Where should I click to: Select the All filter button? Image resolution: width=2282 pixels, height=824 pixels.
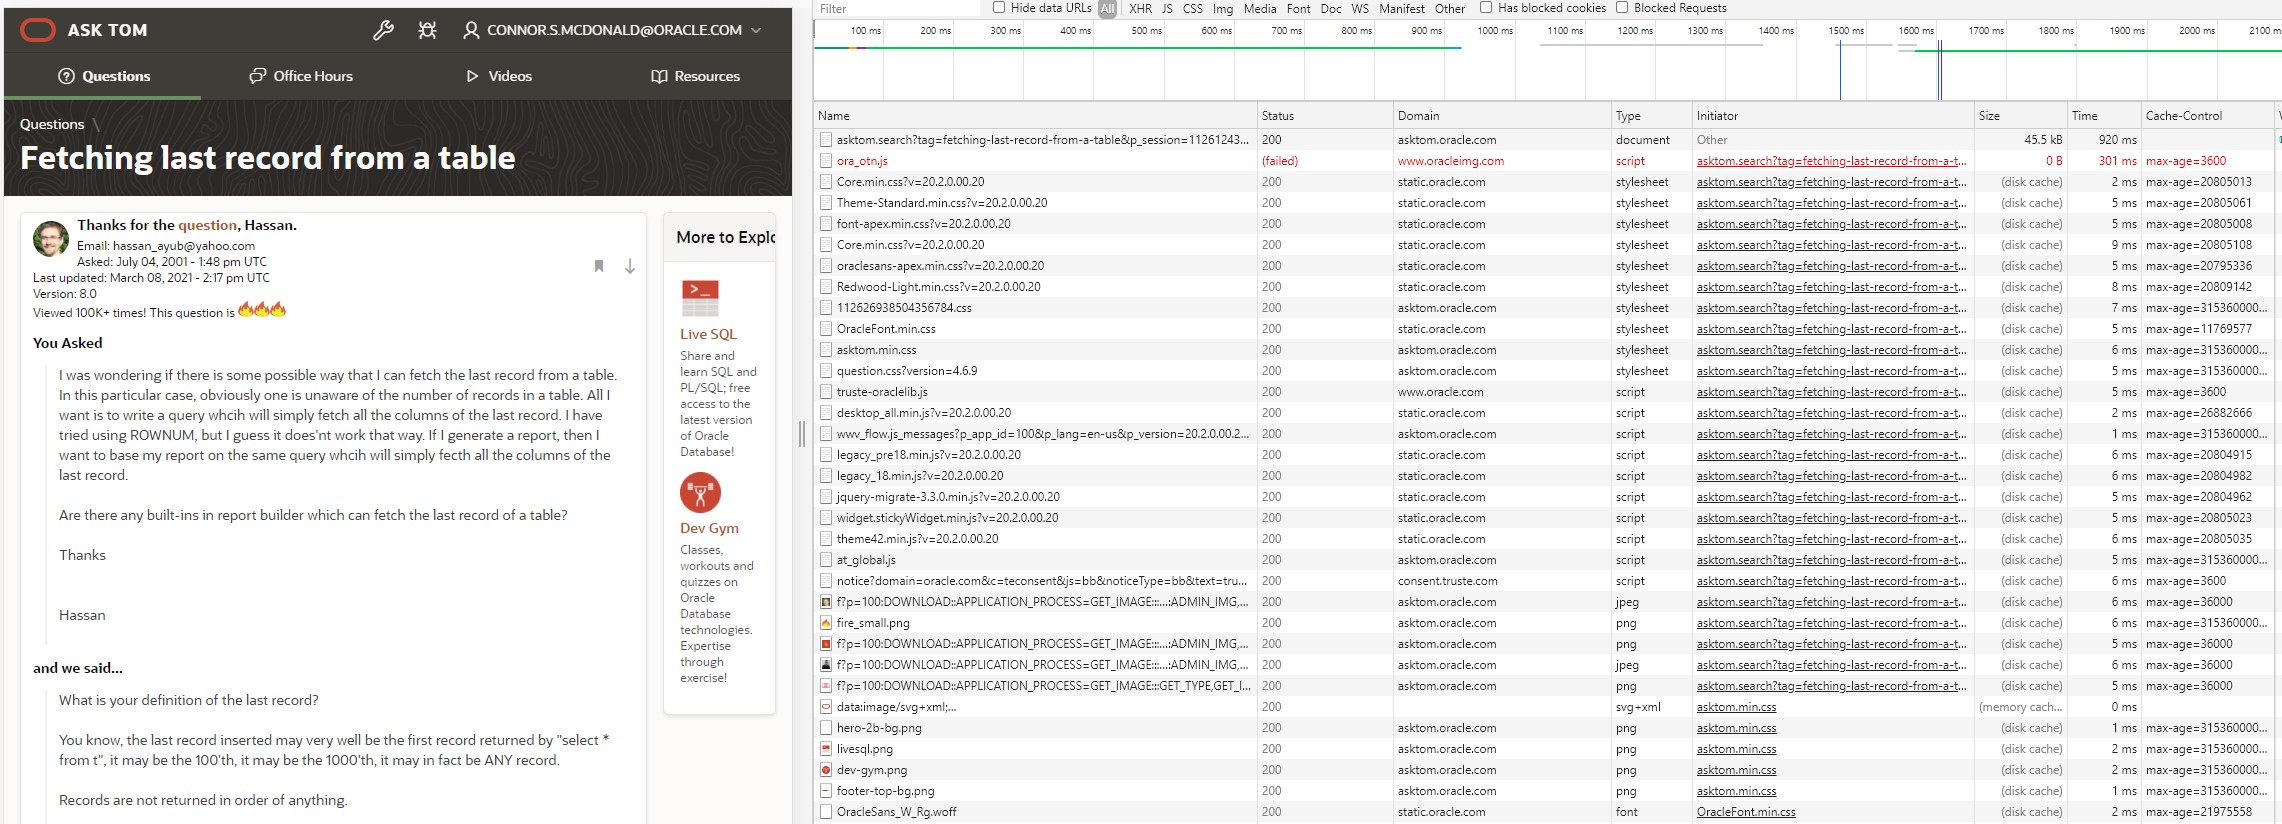point(1107,8)
